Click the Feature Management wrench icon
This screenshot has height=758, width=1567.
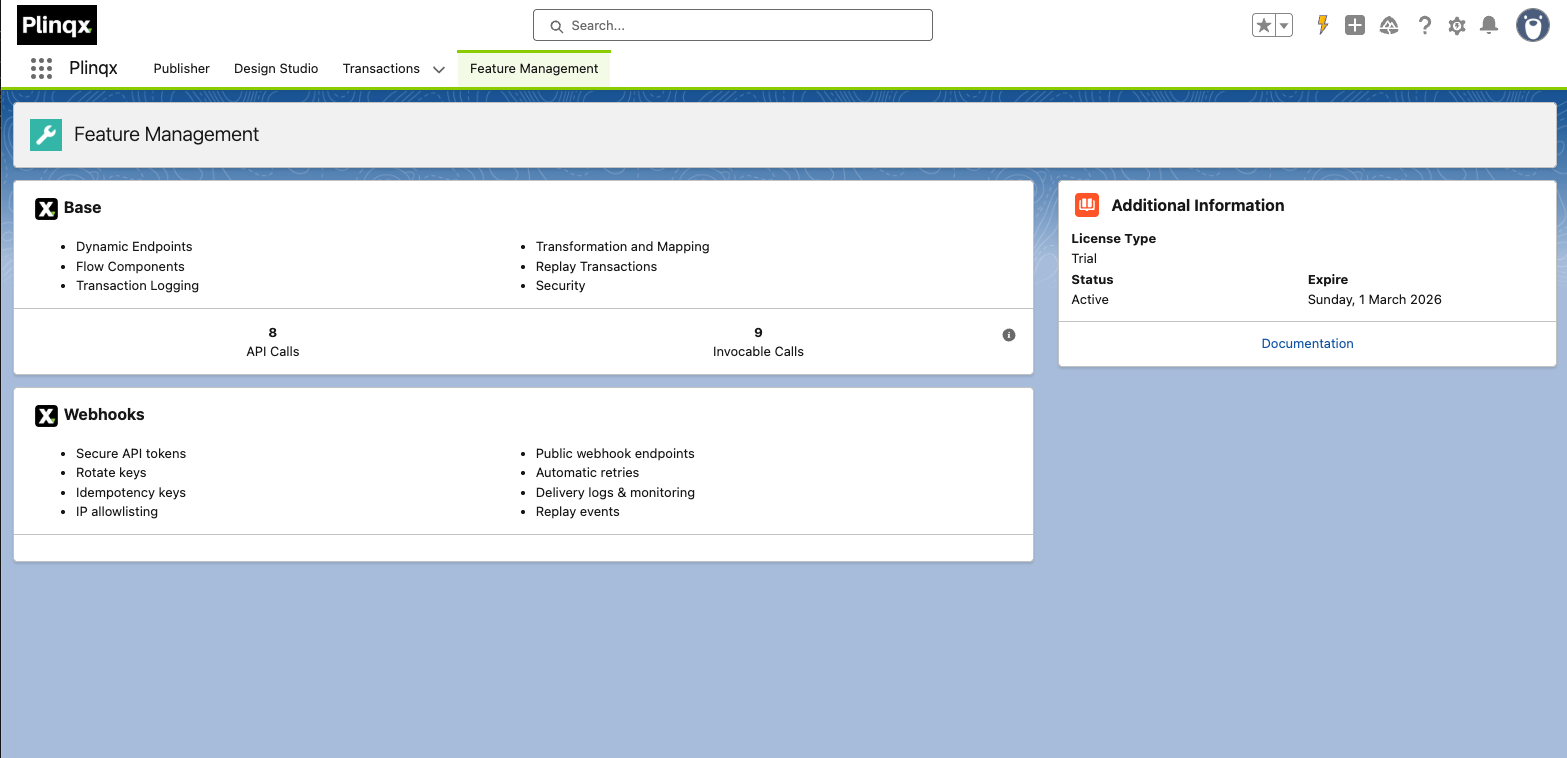tap(46, 135)
